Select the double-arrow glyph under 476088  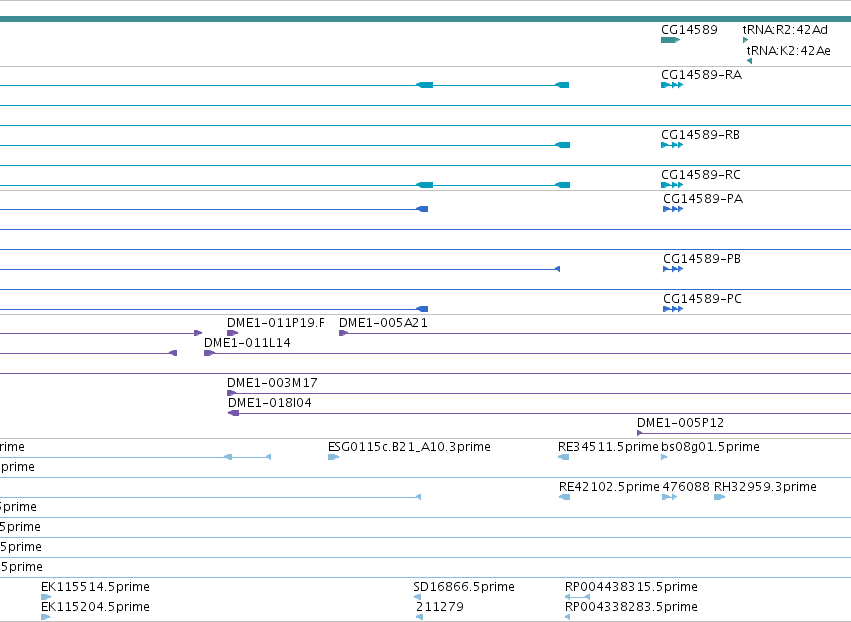tap(669, 497)
